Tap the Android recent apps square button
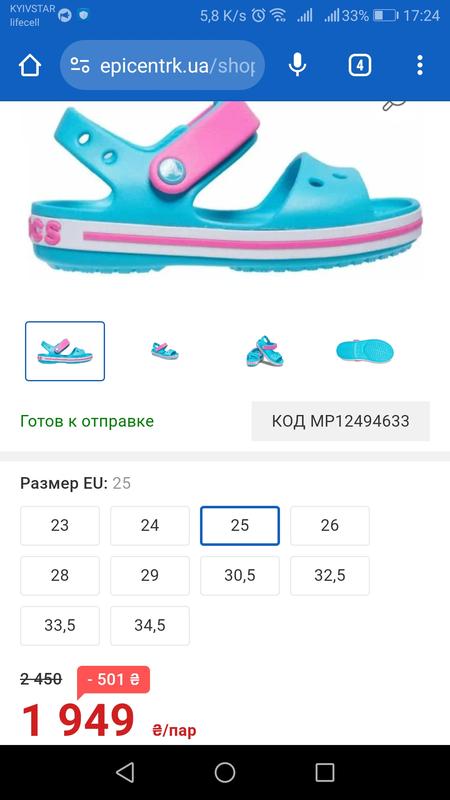The width and height of the screenshot is (450, 800). coord(324,772)
